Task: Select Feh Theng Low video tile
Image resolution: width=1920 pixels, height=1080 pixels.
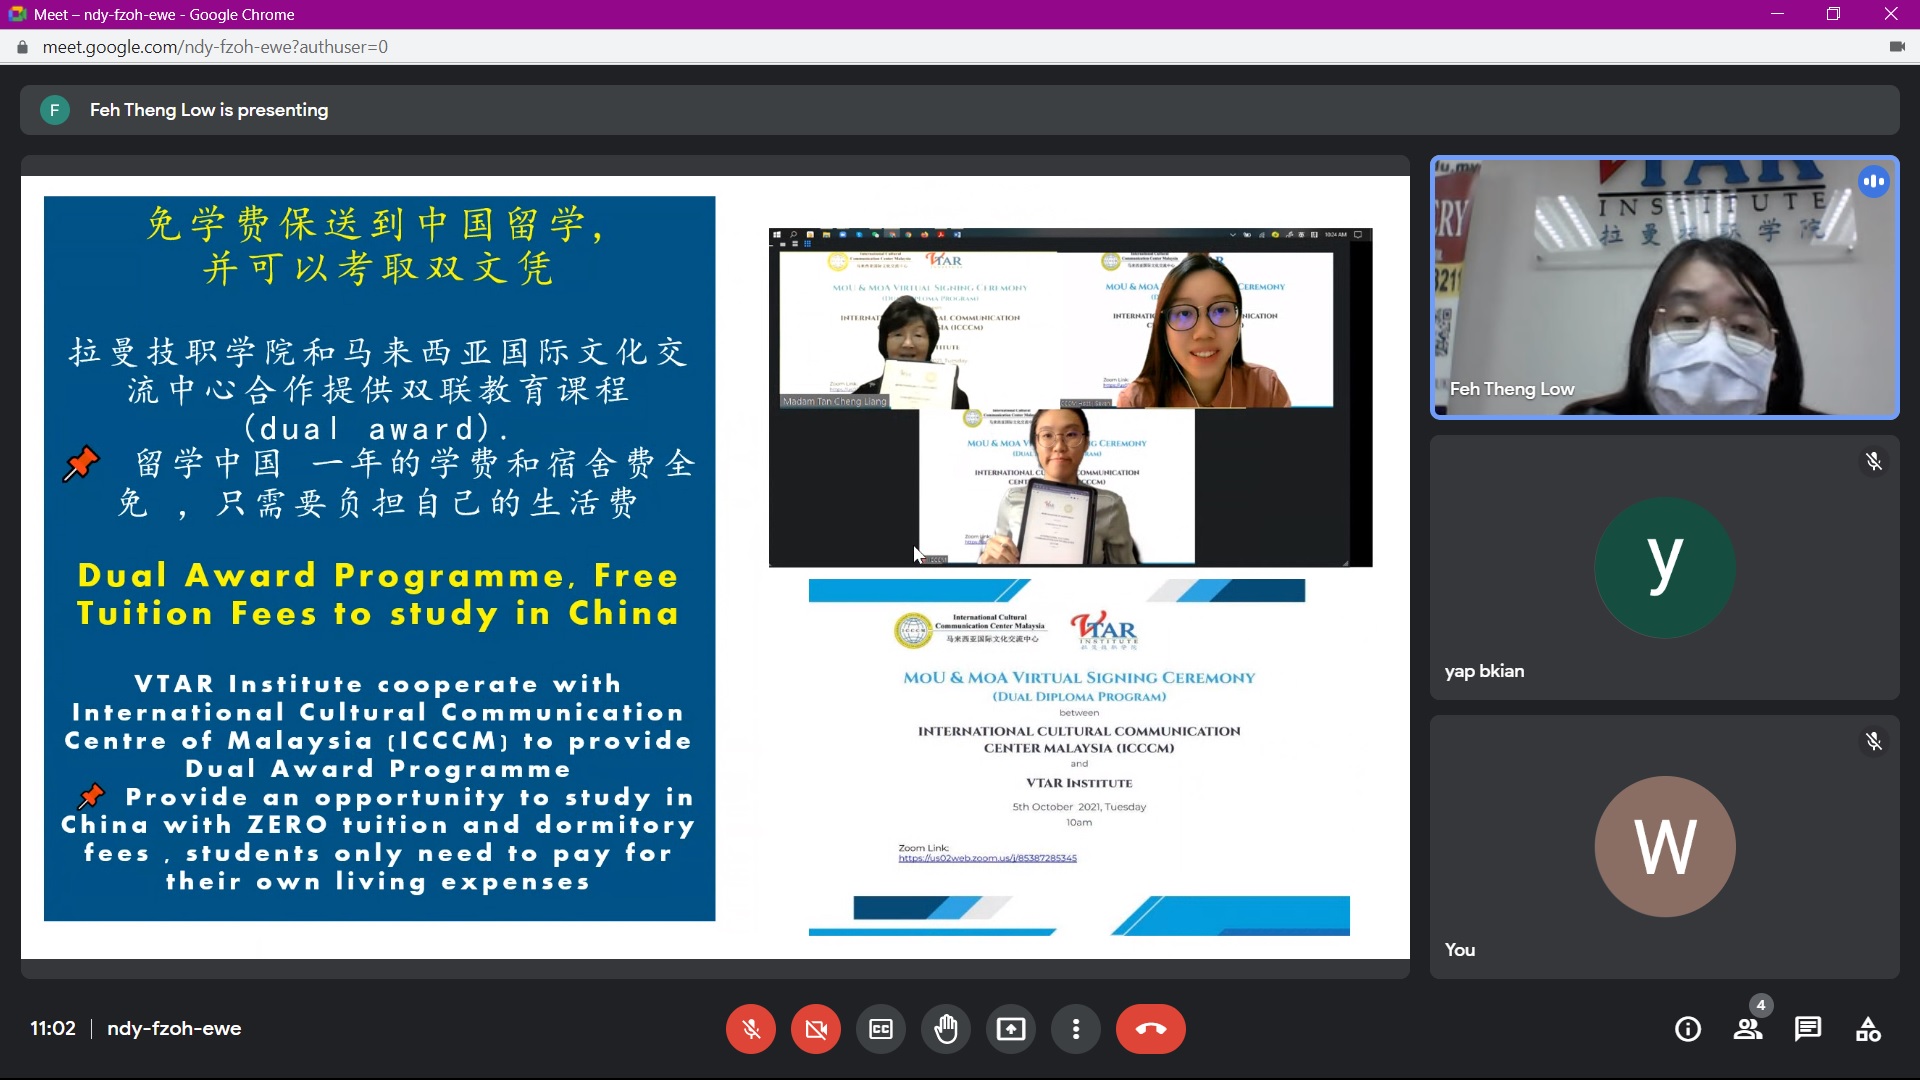Action: point(1665,287)
